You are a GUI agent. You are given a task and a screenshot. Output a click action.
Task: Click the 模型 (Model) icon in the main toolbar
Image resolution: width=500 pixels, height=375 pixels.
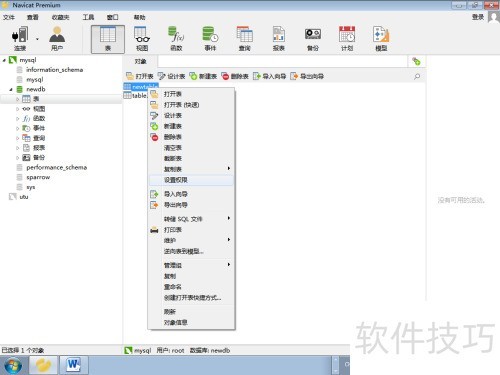click(381, 34)
